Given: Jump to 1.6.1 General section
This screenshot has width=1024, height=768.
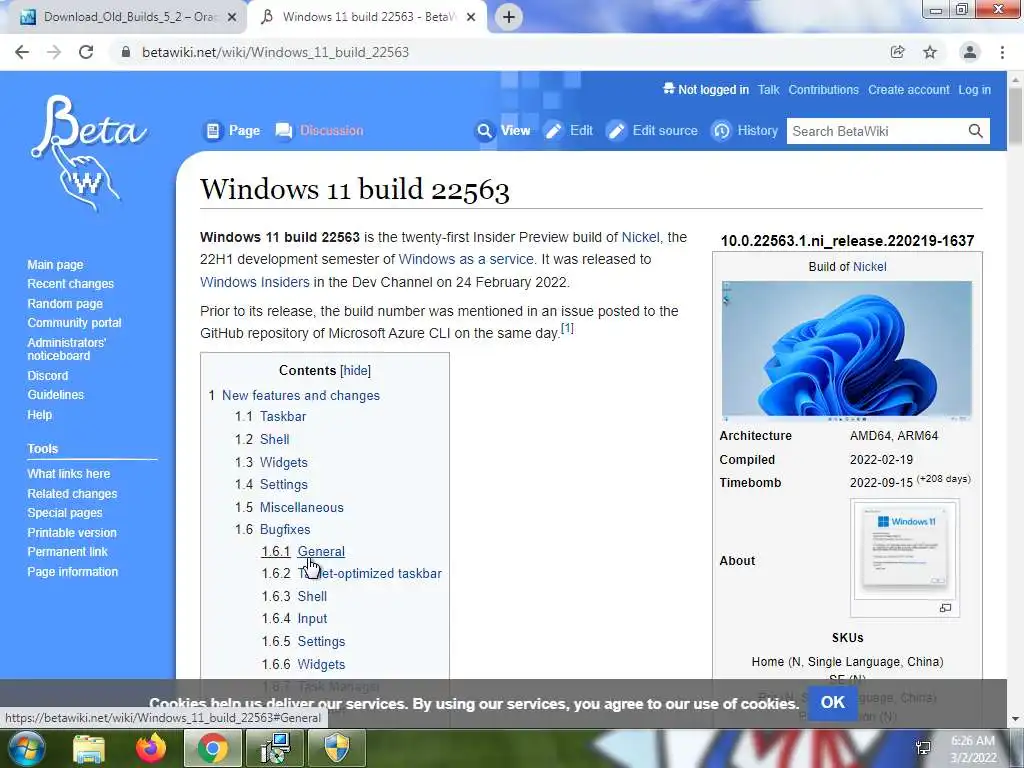Looking at the screenshot, I should 321,551.
